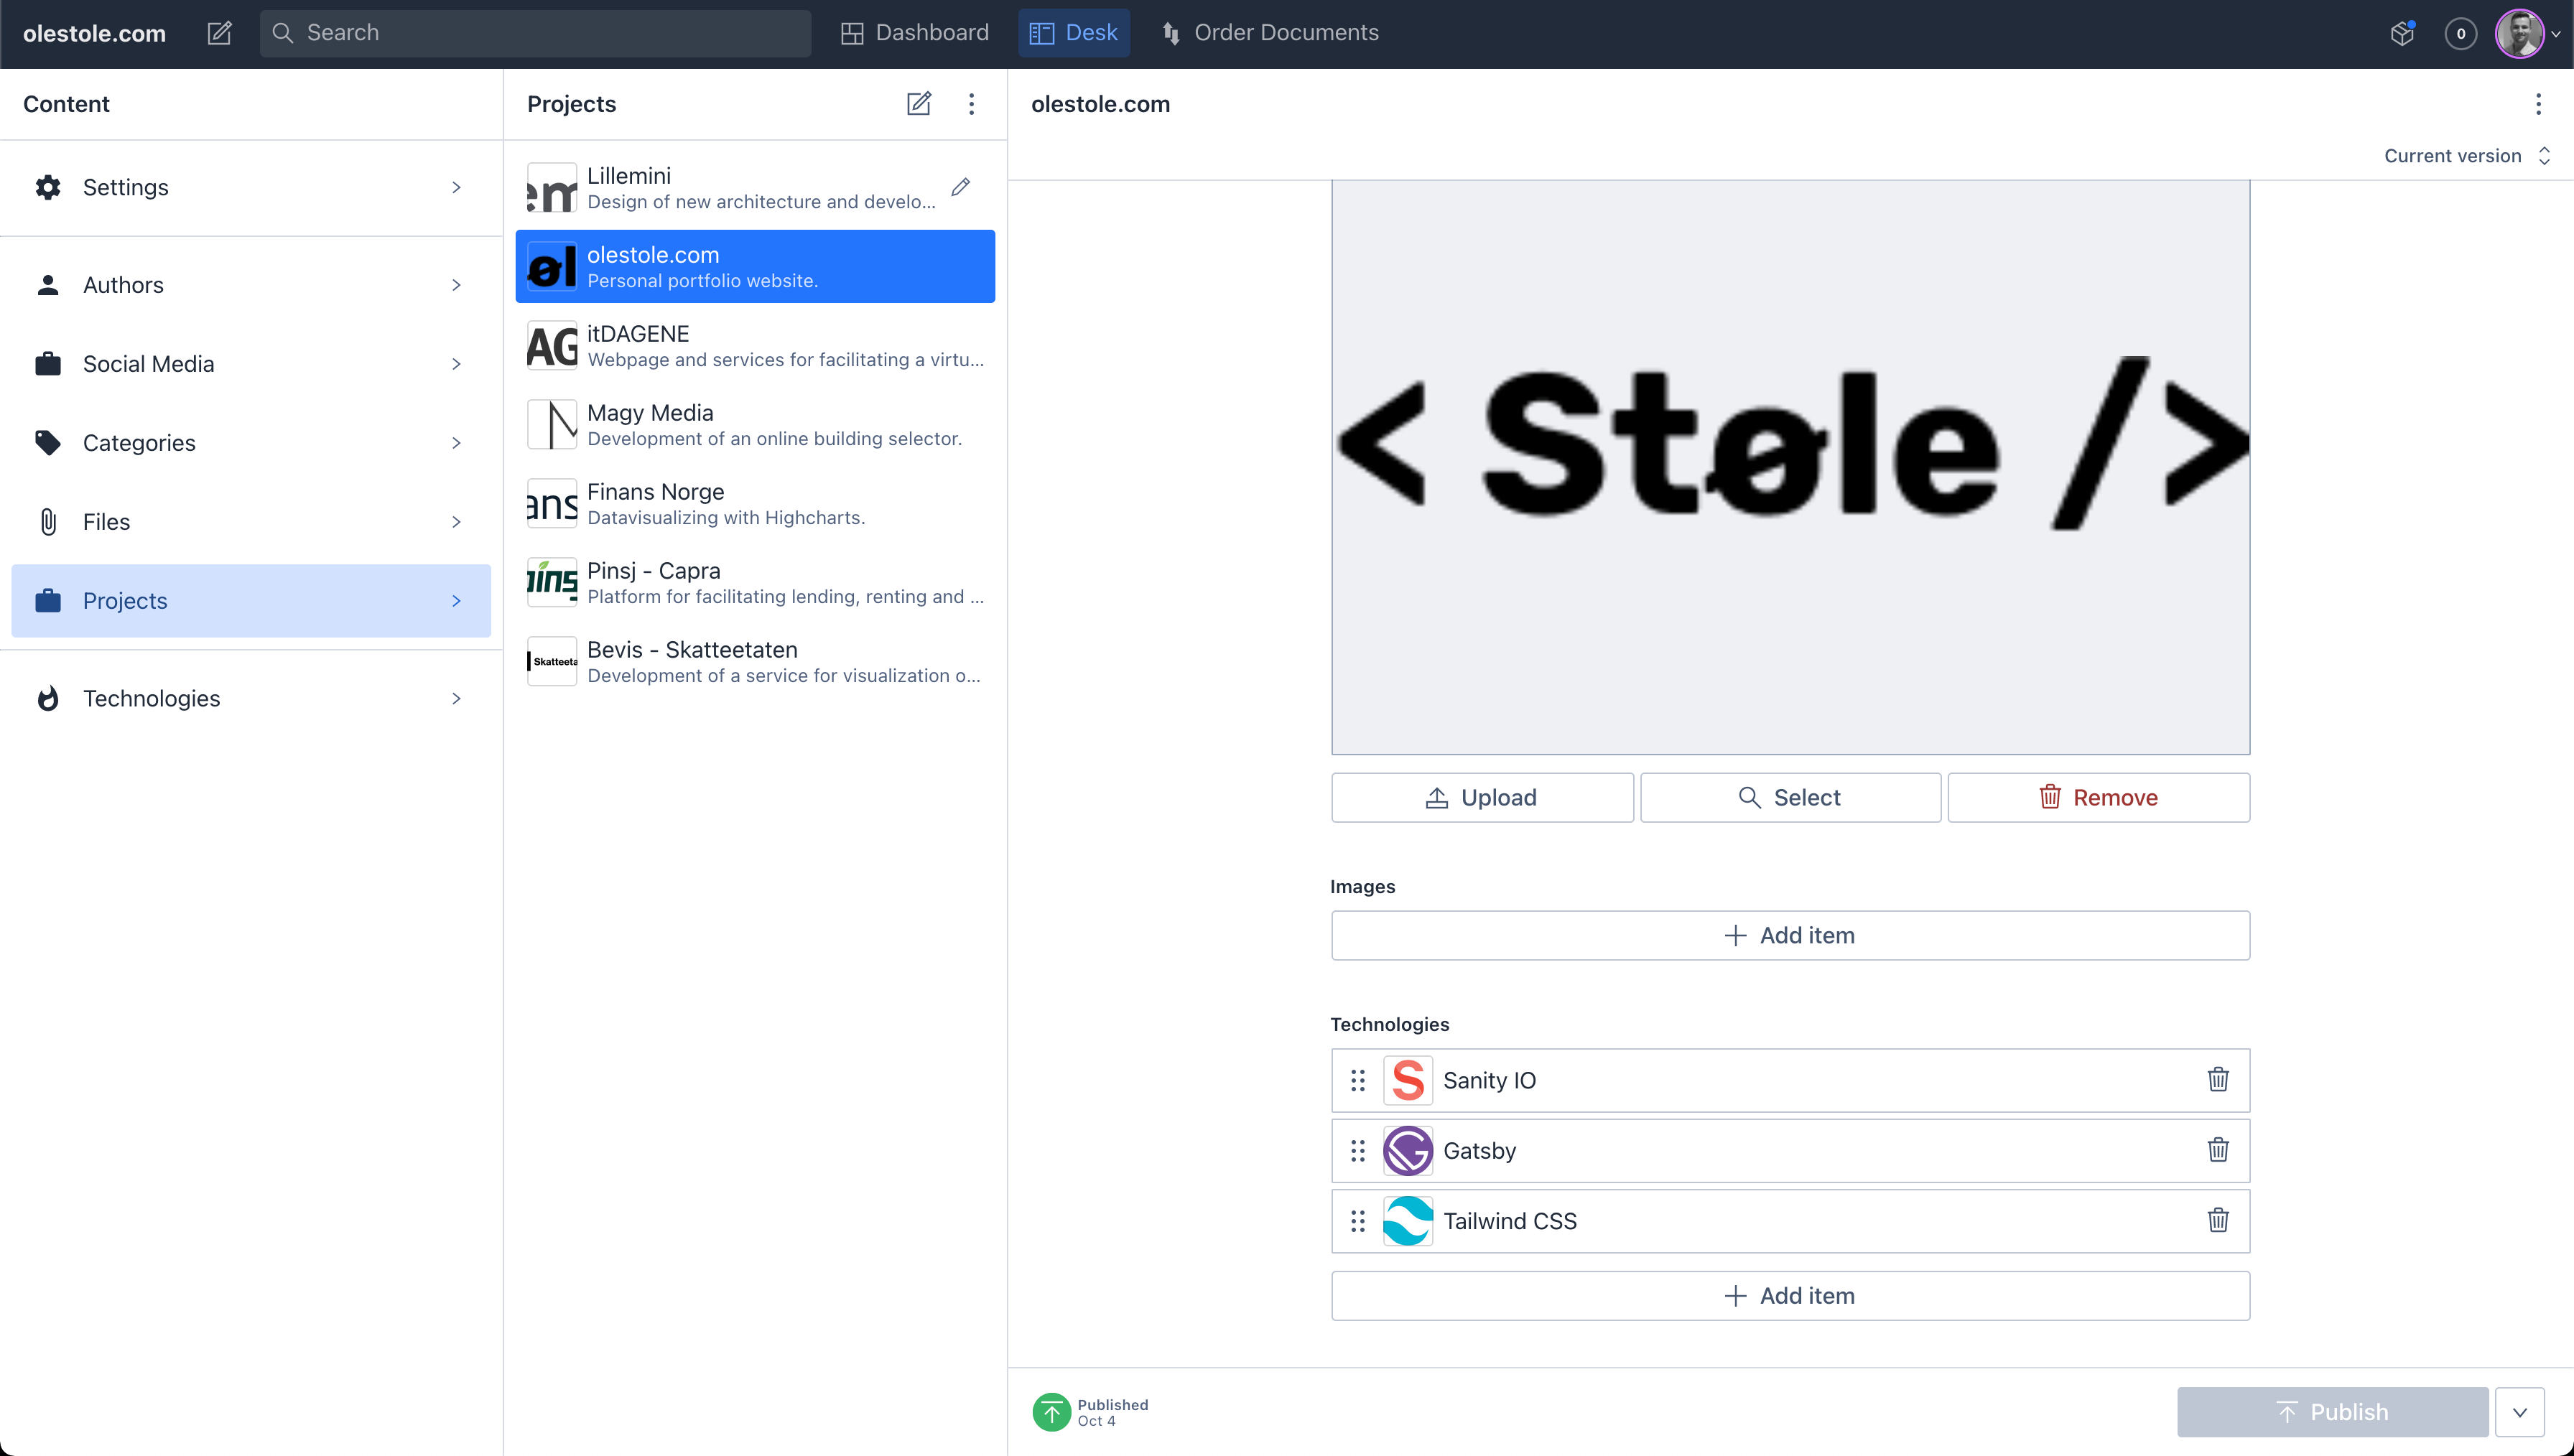Image resolution: width=2574 pixels, height=1456 pixels.
Task: Open the document actions three-dot menu
Action: point(2538,104)
